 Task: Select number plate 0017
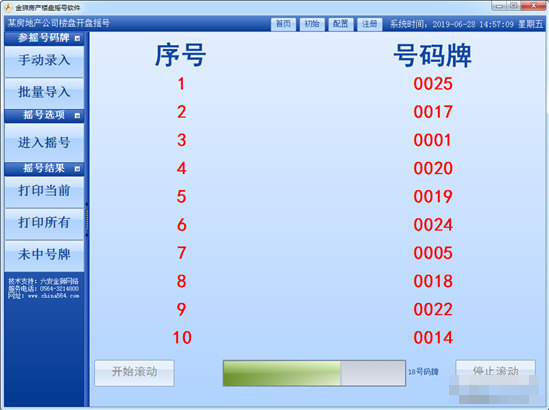pyautogui.click(x=433, y=112)
